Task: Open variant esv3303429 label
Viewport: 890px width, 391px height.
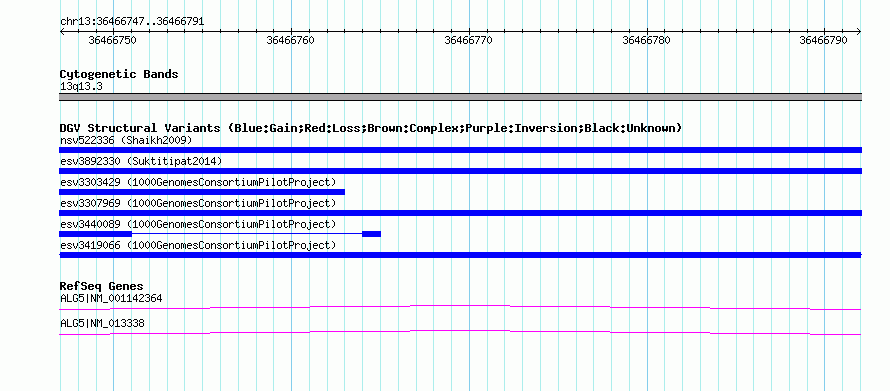Action: 198,182
